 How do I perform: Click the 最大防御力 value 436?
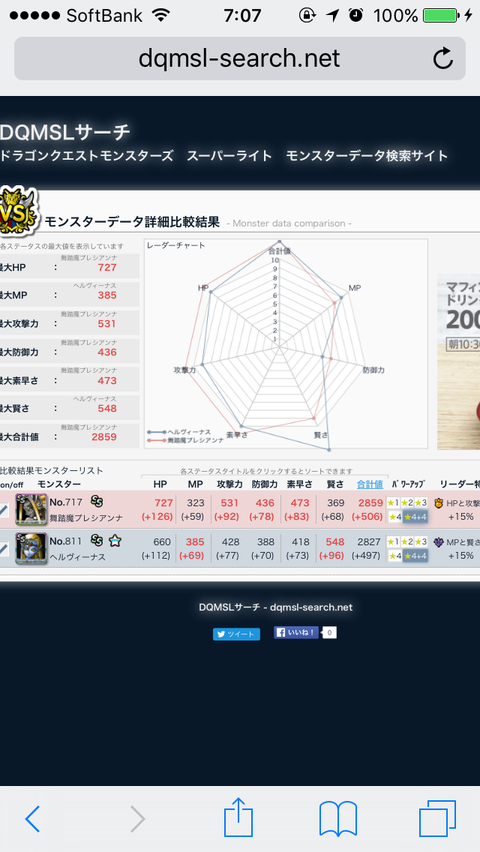pos(107,352)
